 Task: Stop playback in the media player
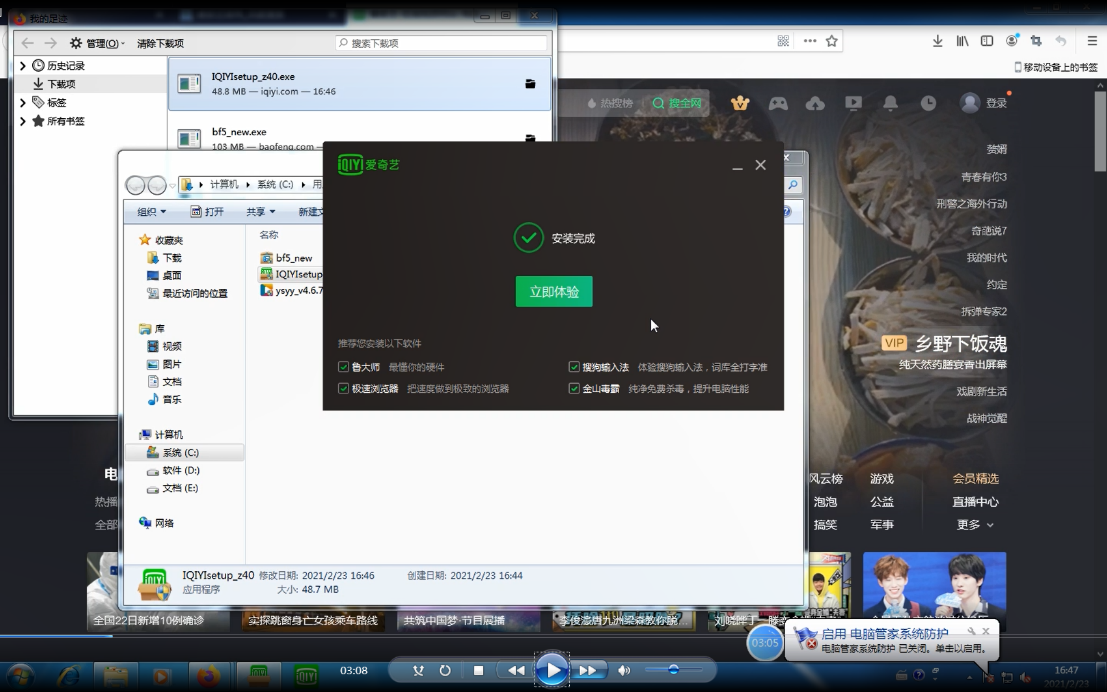(479, 670)
